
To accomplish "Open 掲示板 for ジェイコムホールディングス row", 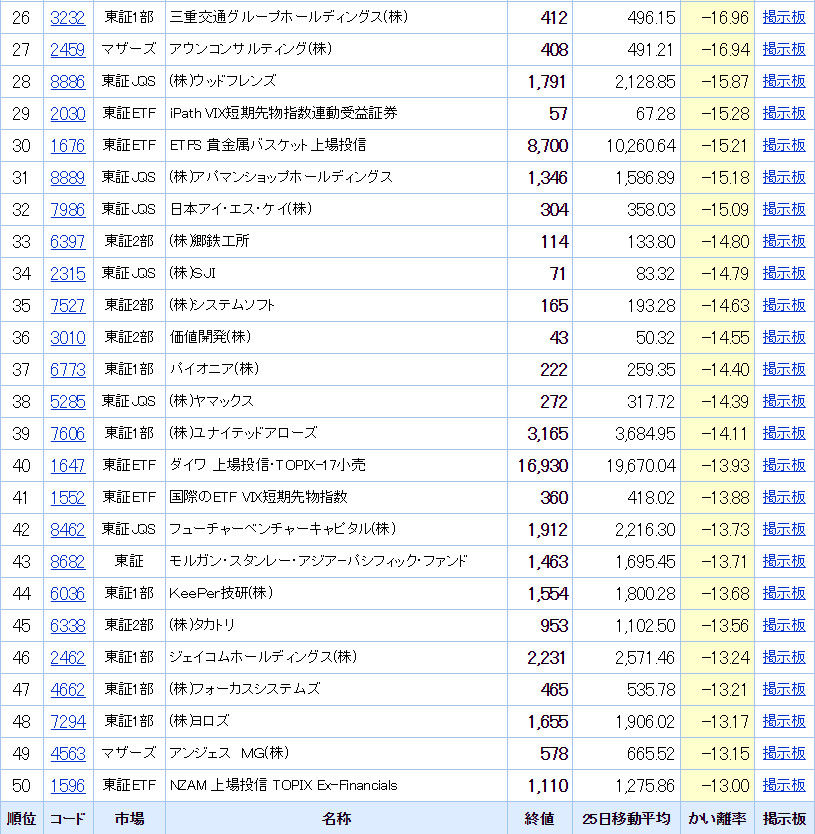I will [784, 657].
